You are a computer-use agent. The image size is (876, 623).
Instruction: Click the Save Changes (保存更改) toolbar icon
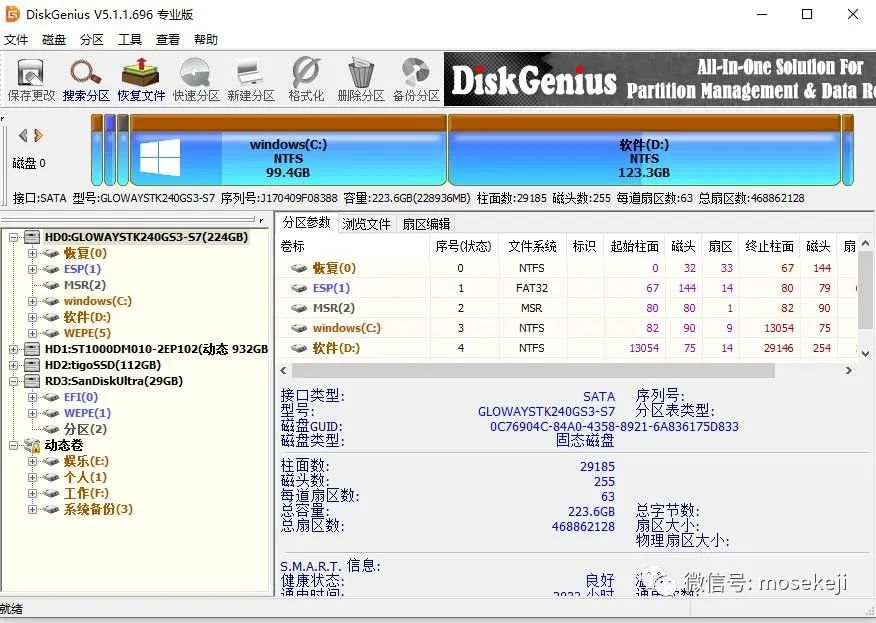click(31, 79)
